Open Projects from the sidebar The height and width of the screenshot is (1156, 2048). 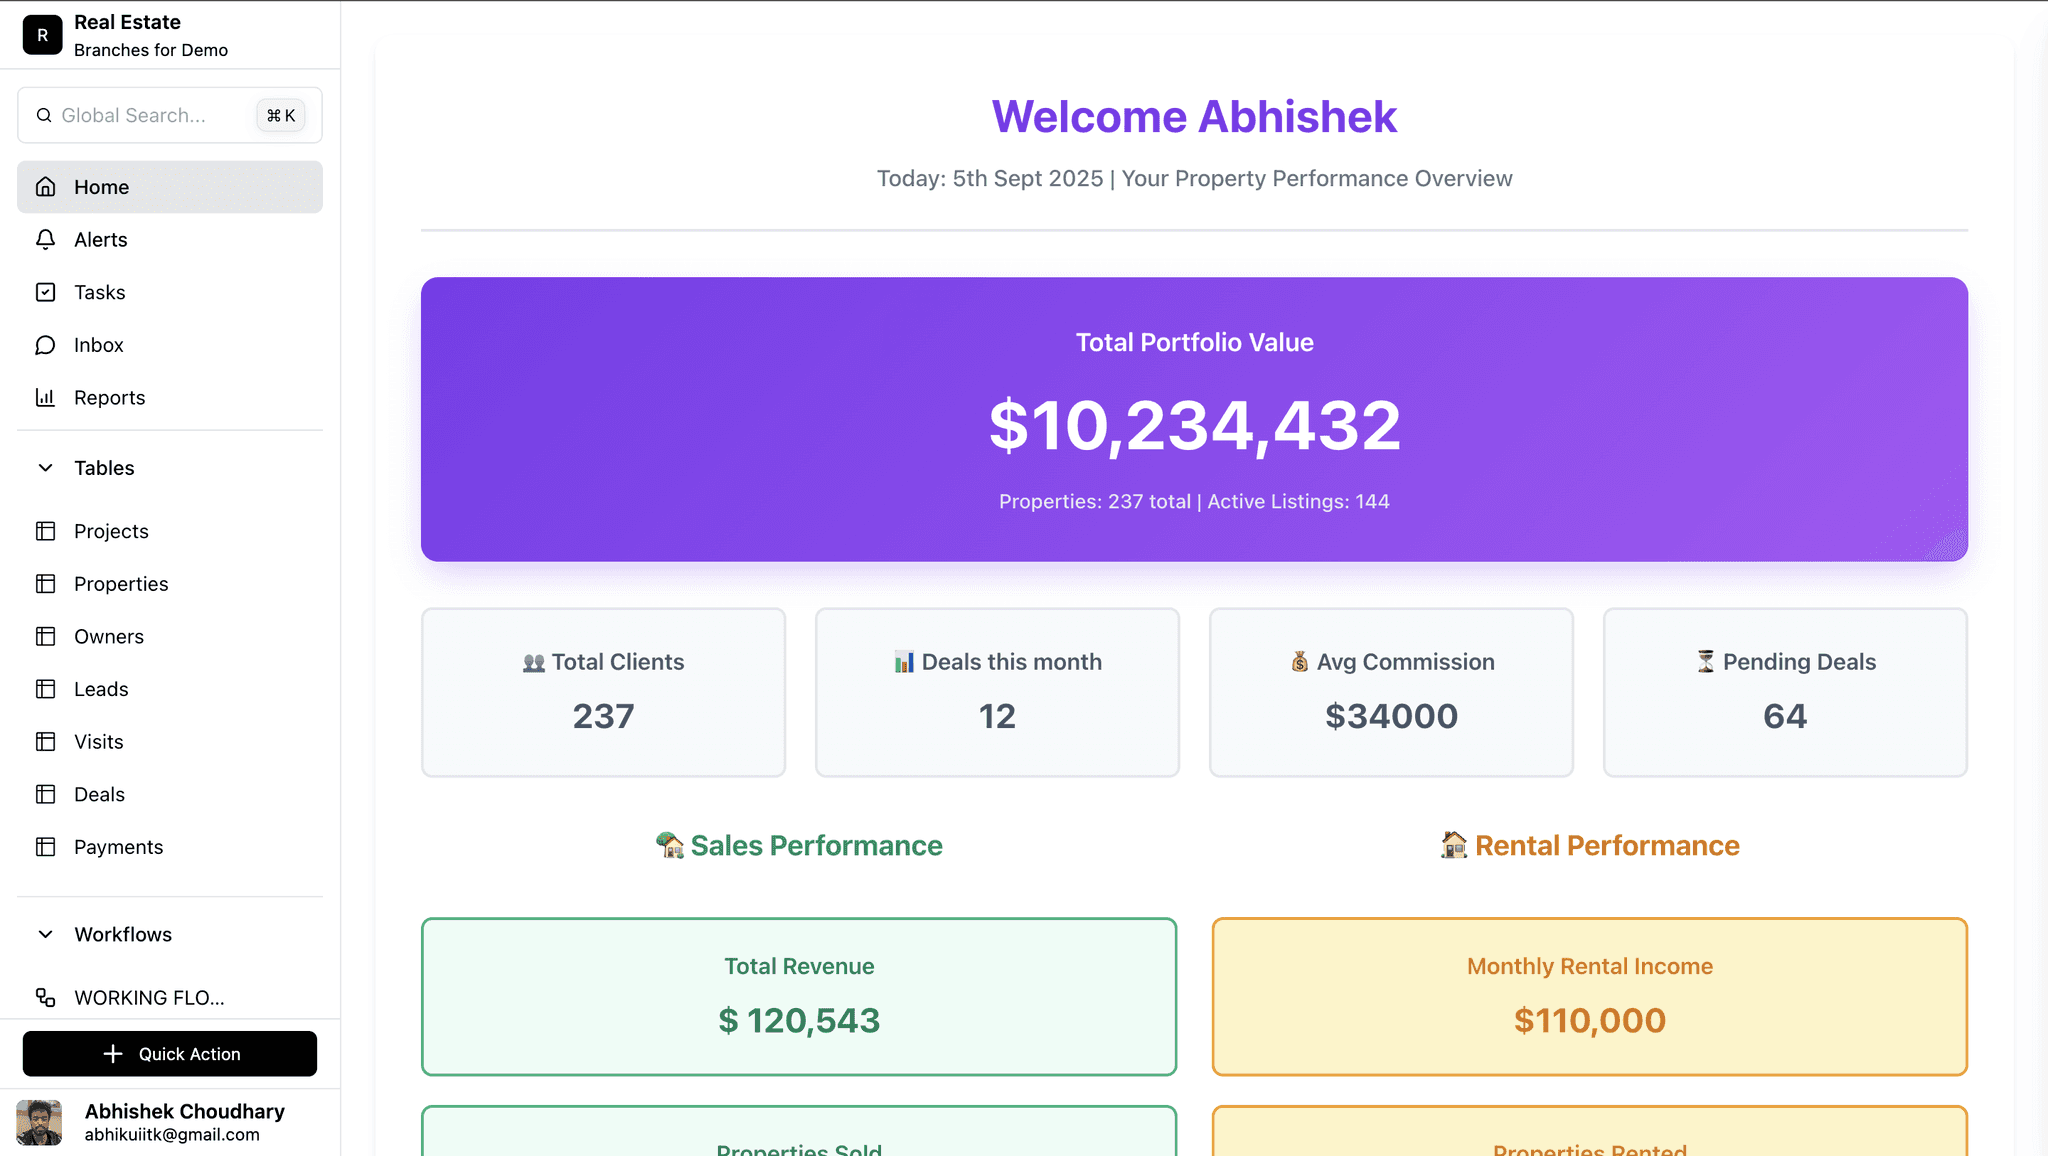coord(110,531)
